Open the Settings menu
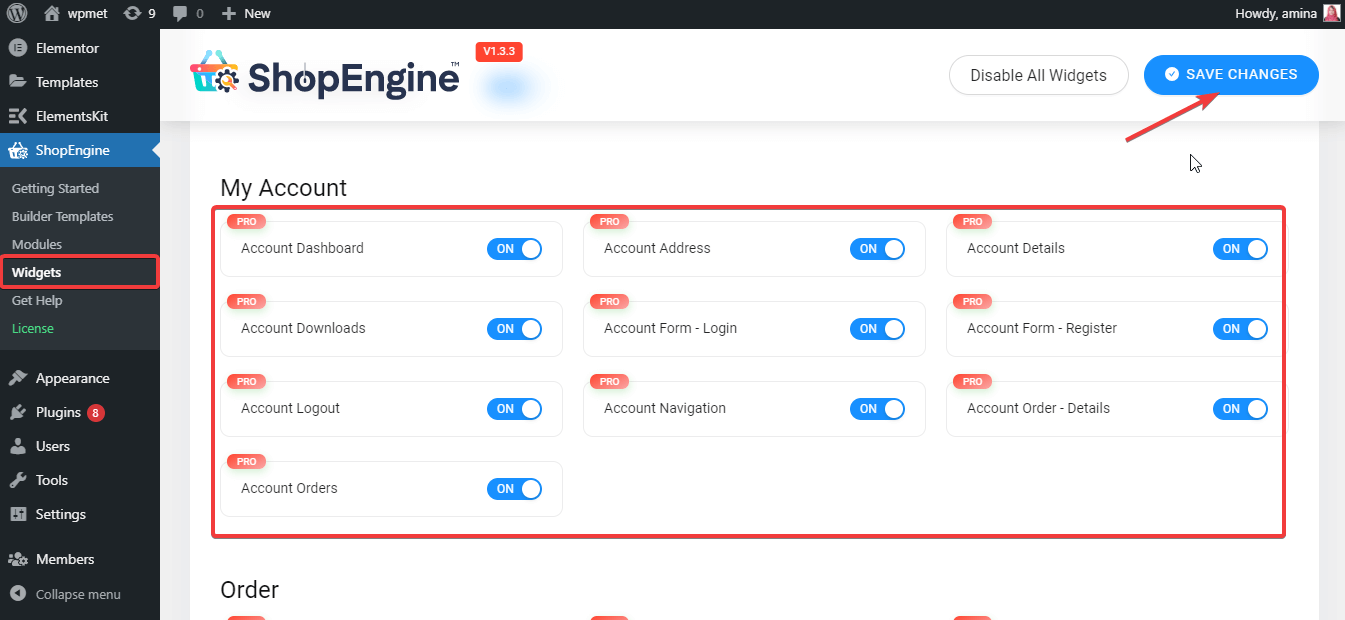Screen dimensions: 1345x620 point(80,514)
